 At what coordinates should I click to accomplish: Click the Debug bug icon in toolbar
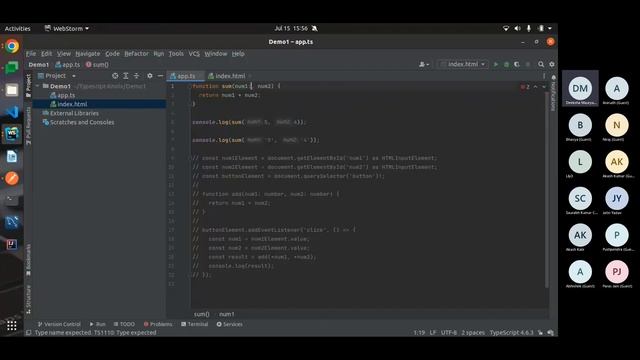coord(506,64)
